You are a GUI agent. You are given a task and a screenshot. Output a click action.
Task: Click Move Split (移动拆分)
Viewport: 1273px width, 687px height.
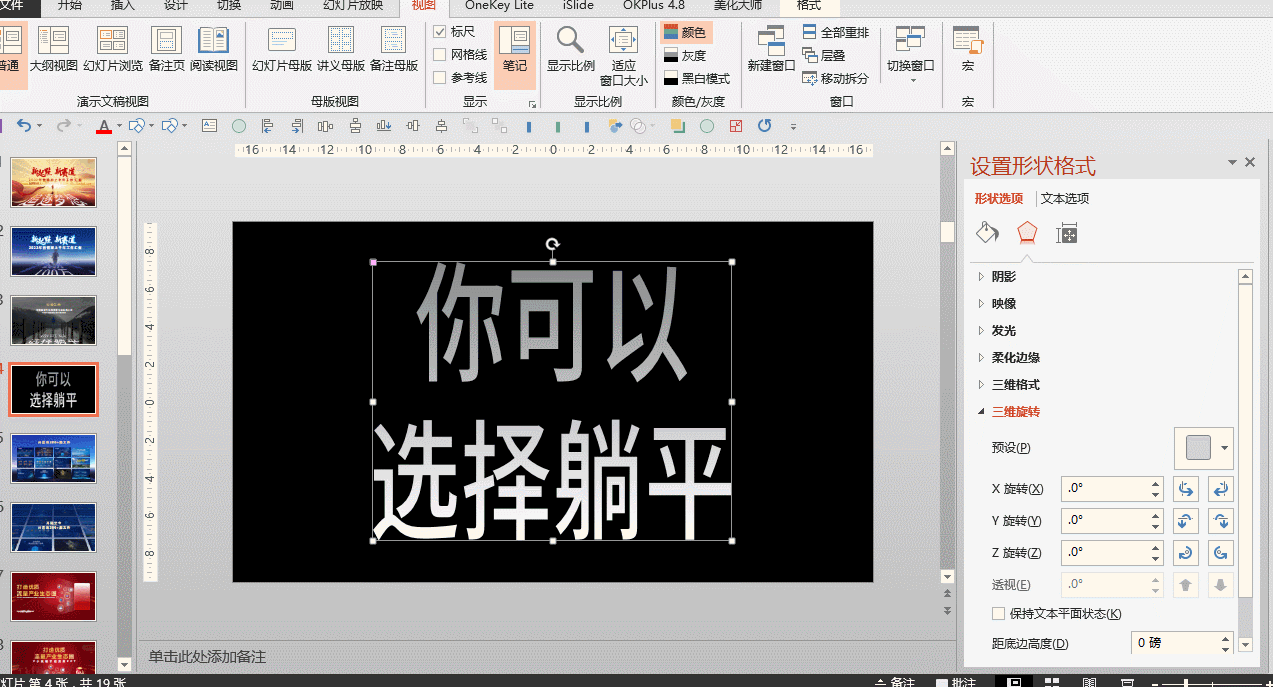836,78
